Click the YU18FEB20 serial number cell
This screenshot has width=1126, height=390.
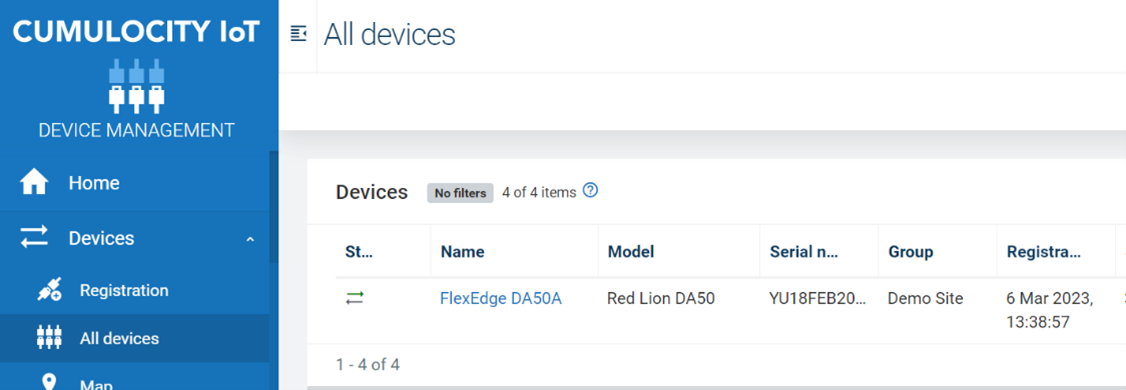pyautogui.click(x=817, y=299)
